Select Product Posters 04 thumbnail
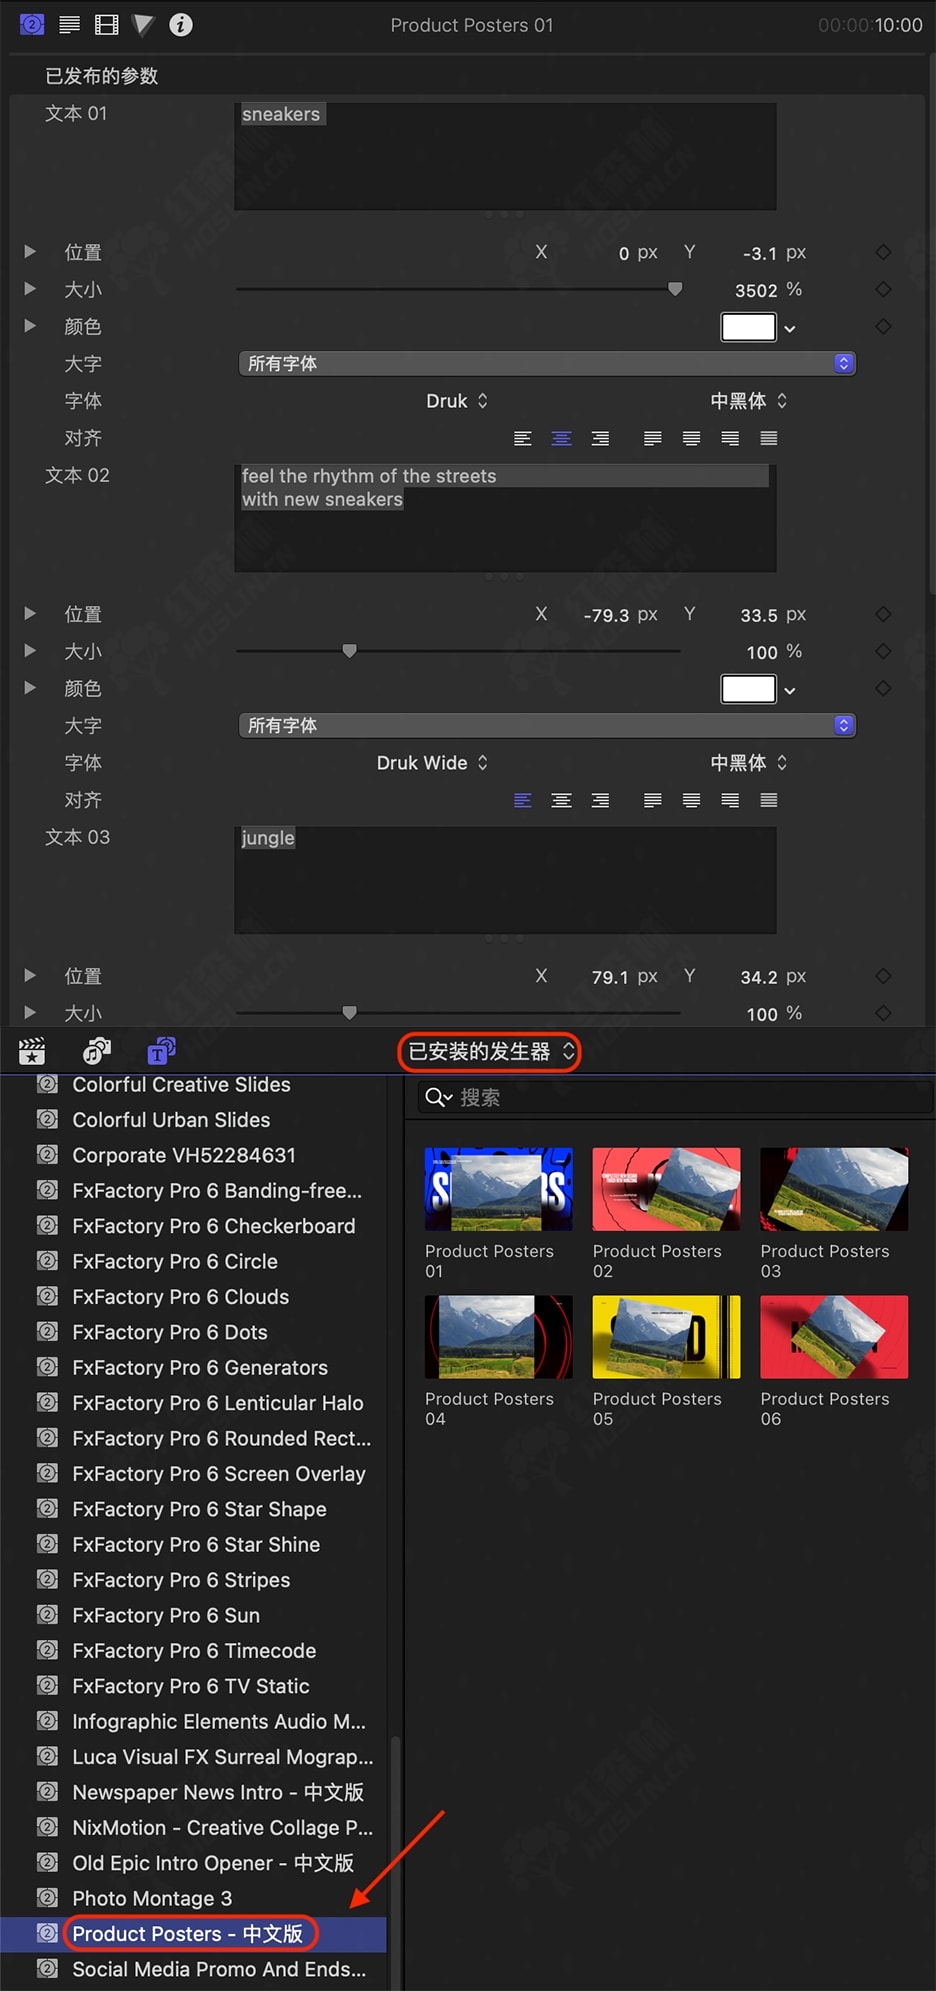This screenshot has width=936, height=1991. pyautogui.click(x=499, y=1337)
